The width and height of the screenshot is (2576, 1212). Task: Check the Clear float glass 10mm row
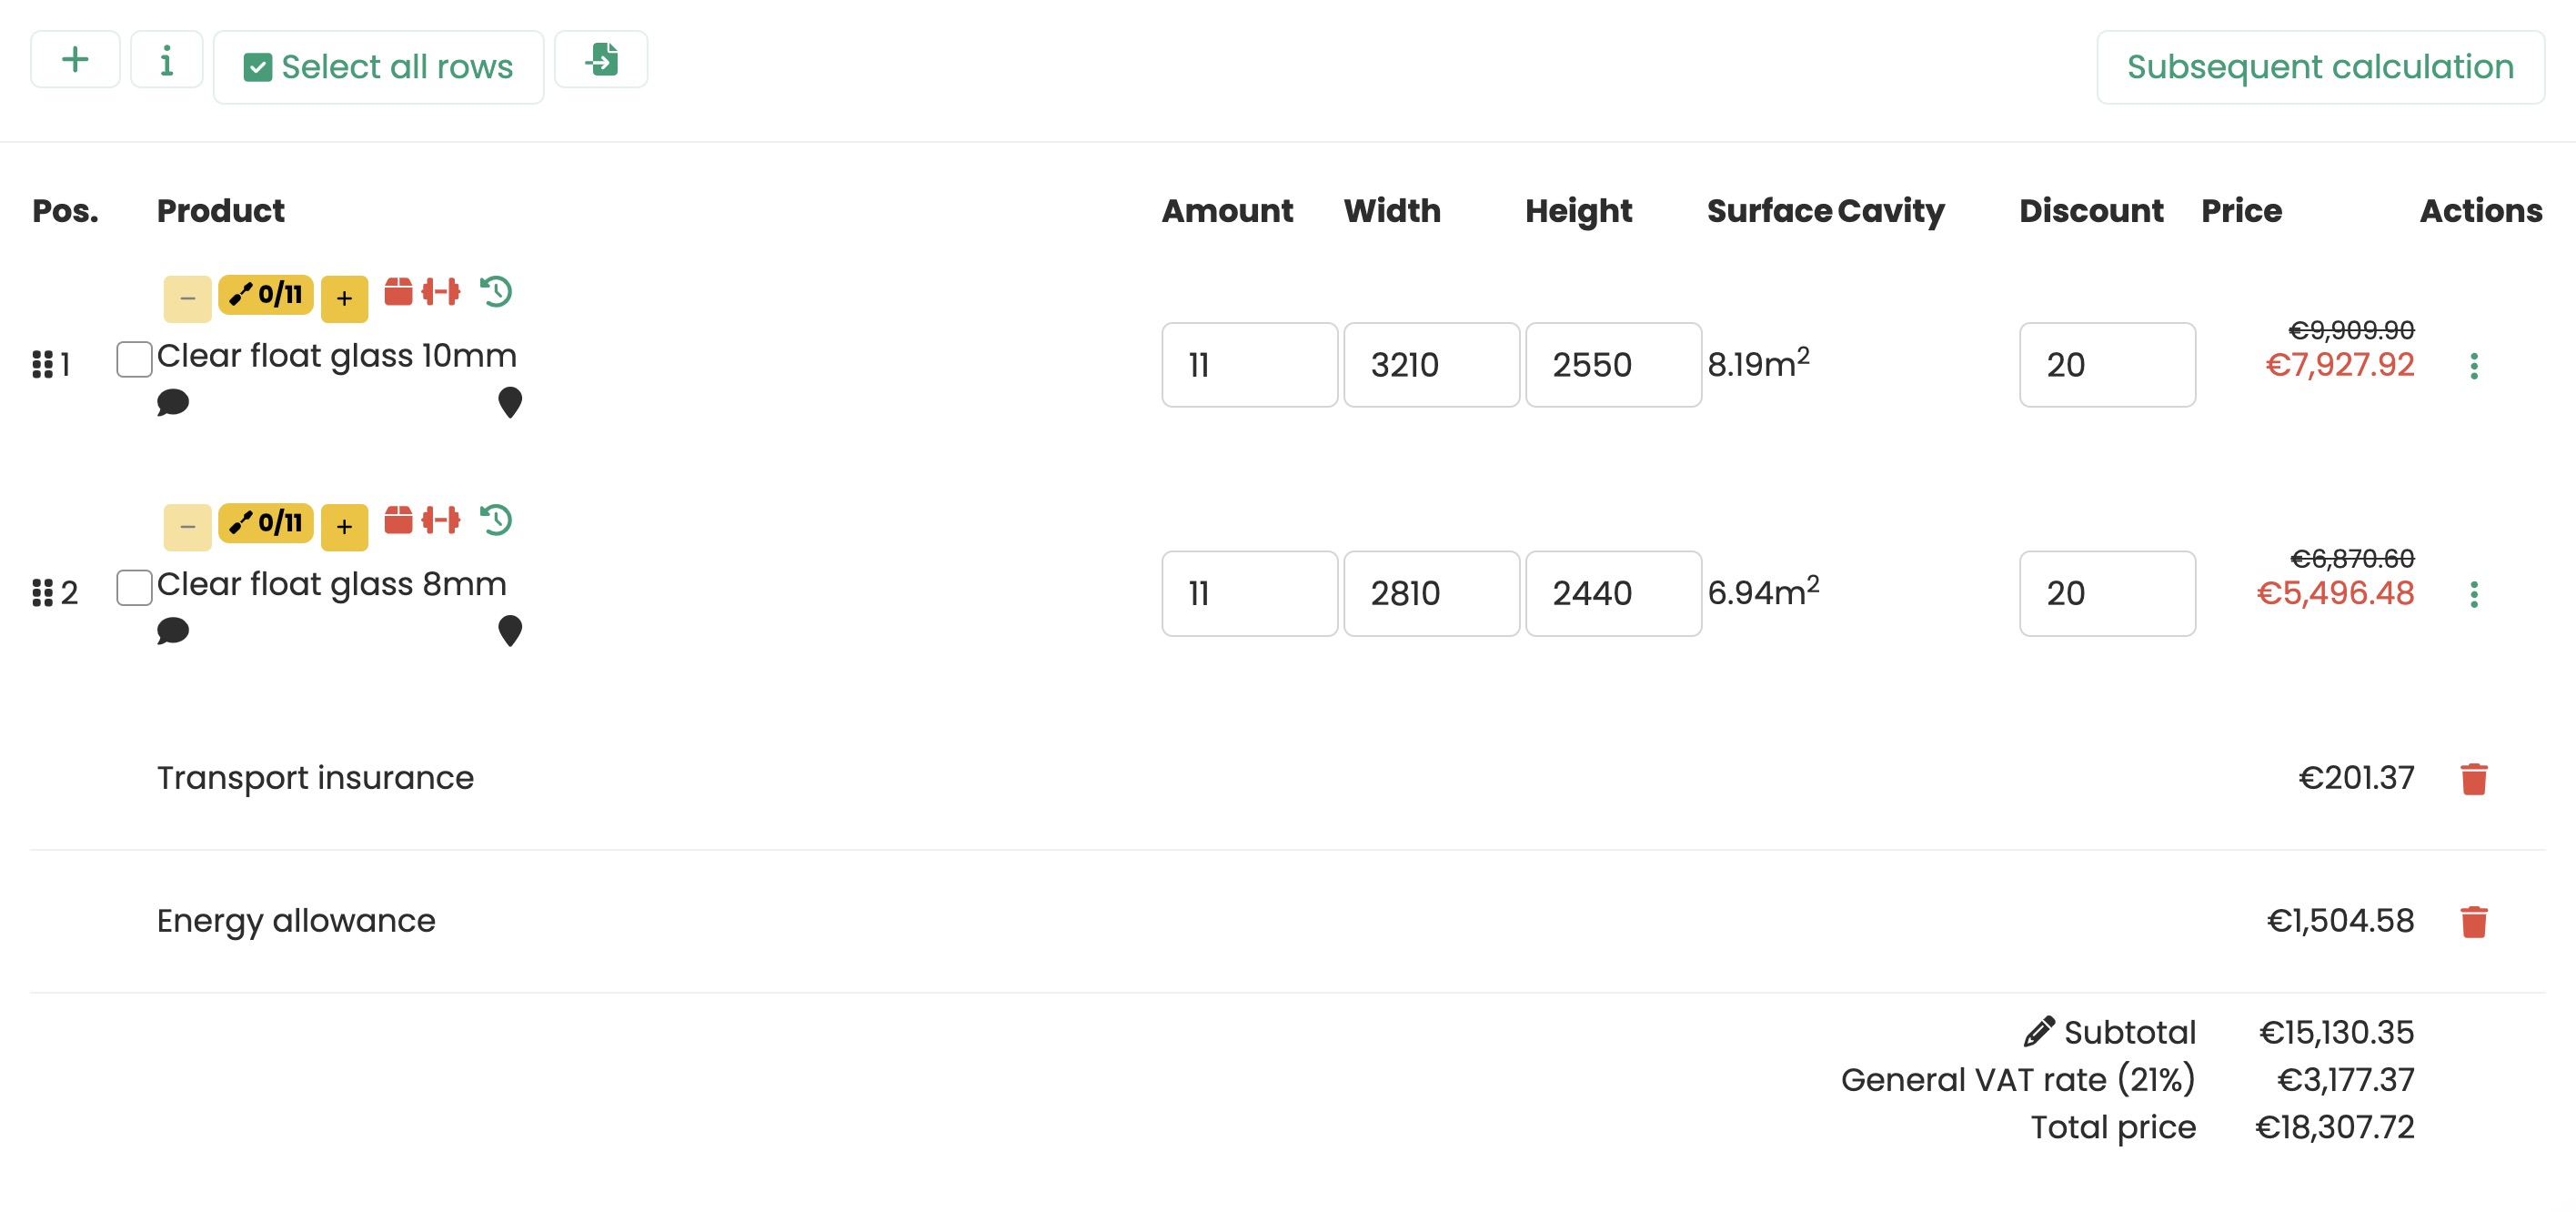(134, 359)
